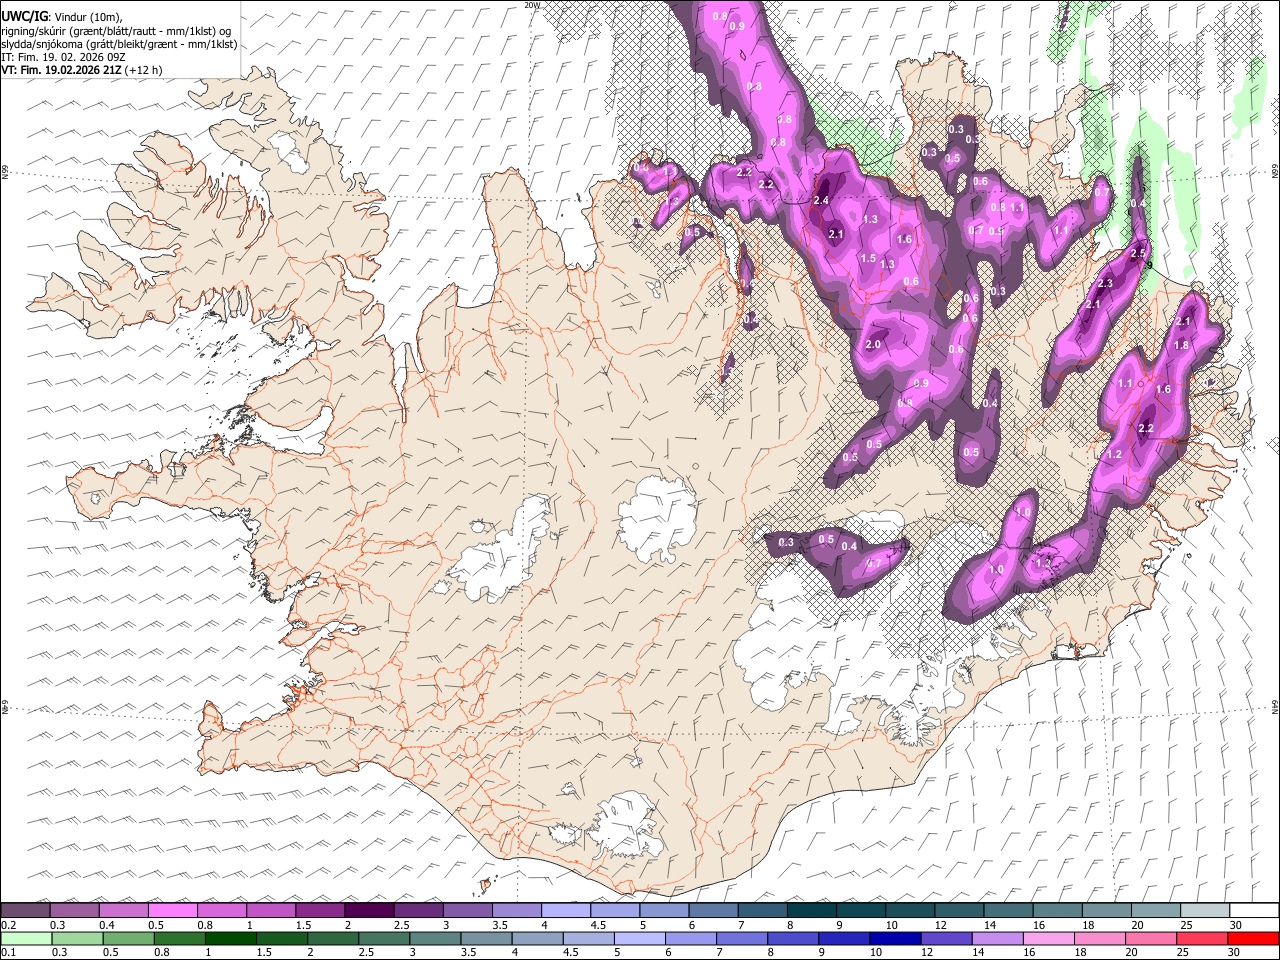This screenshot has height=960, width=1280.
Task: Click bottom legend swatch between 8 and 9
Action: pos(794,938)
